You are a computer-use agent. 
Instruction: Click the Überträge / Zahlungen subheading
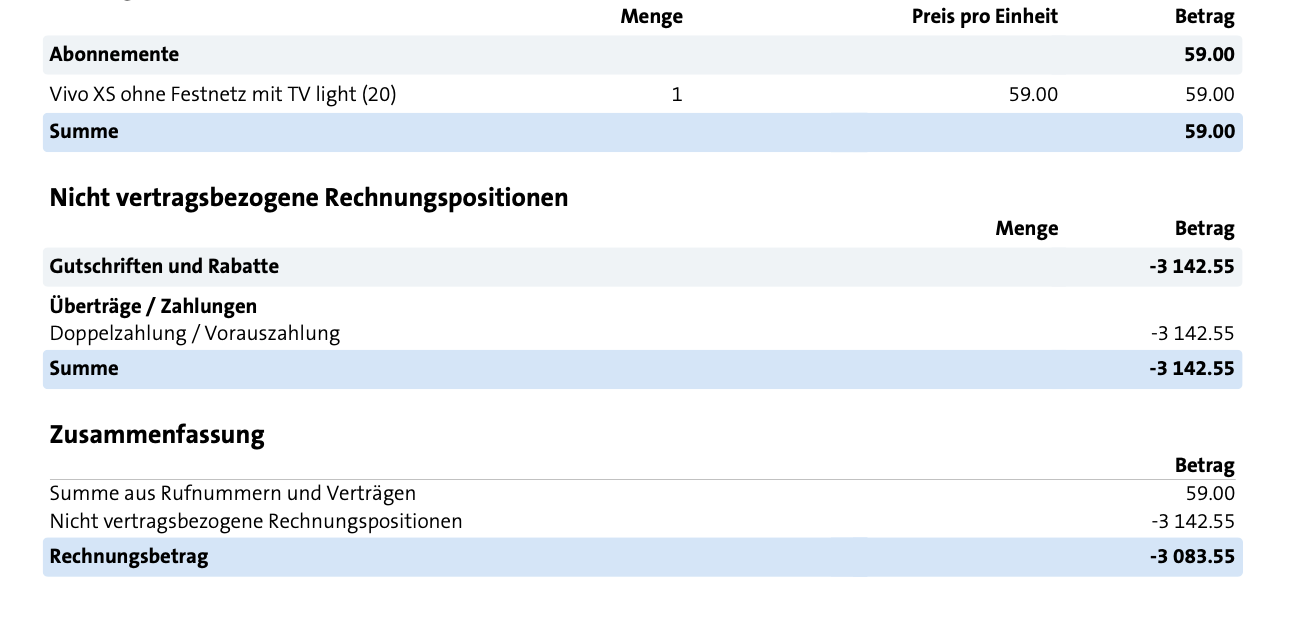coord(153,306)
